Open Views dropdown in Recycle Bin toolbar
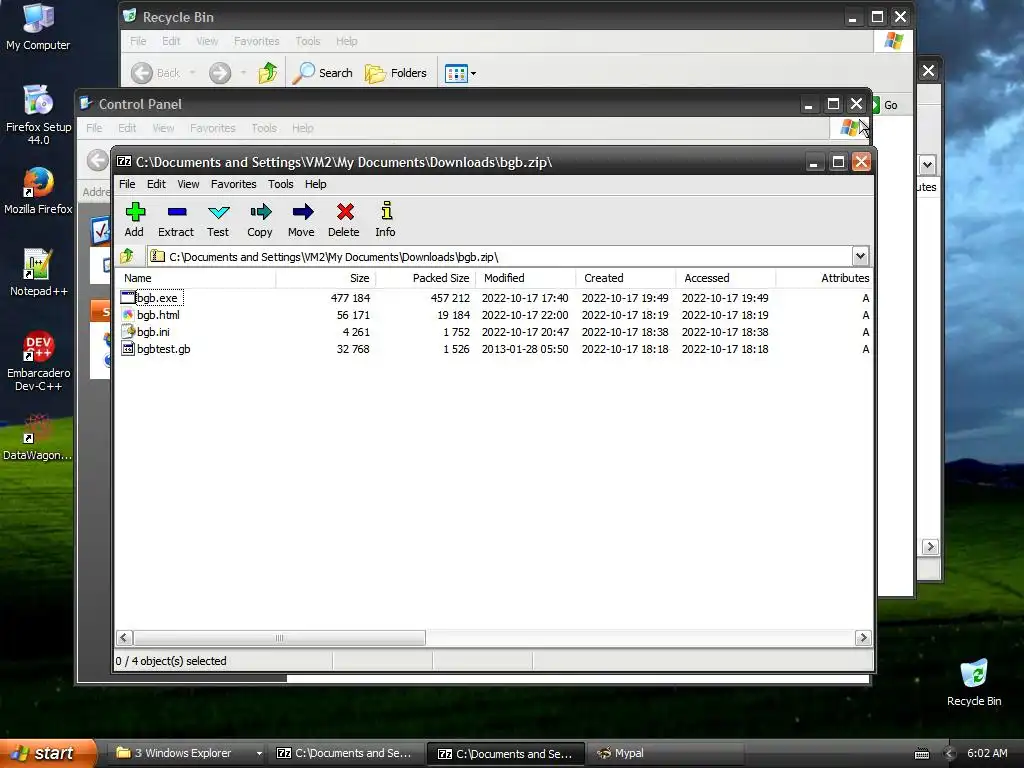 (460, 73)
